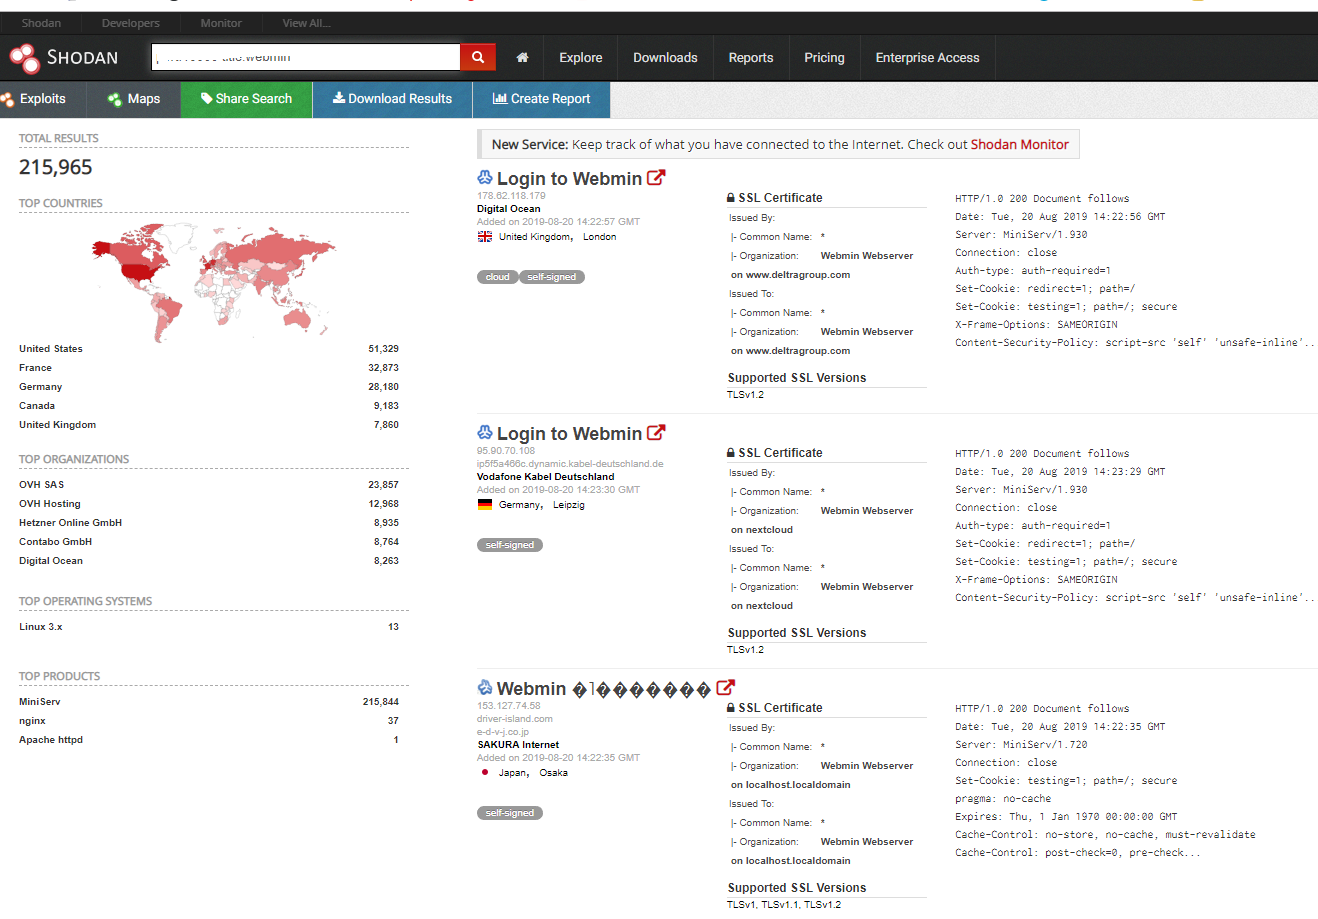Click SAKURA Internet organization
Viewport: 1318px width, 919px height.
[x=518, y=745]
